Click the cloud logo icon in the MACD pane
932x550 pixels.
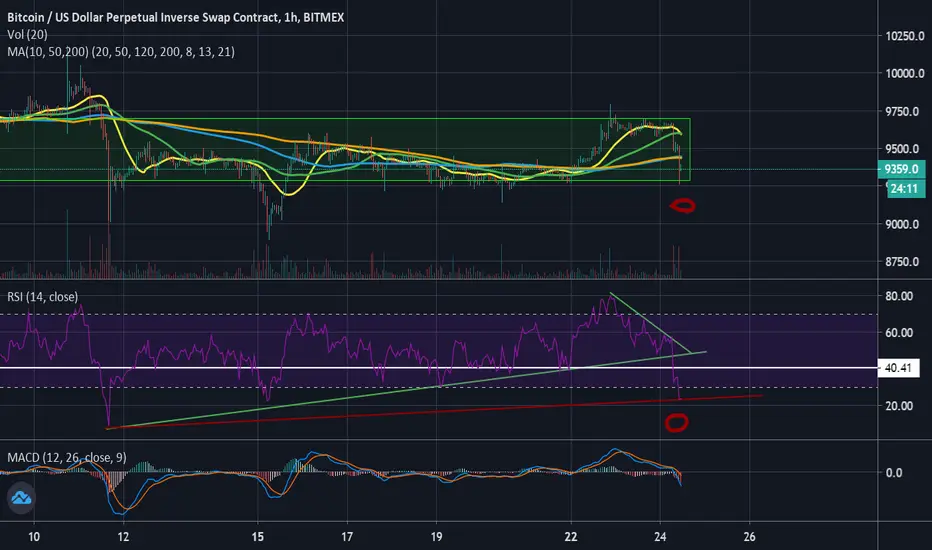click(21, 498)
